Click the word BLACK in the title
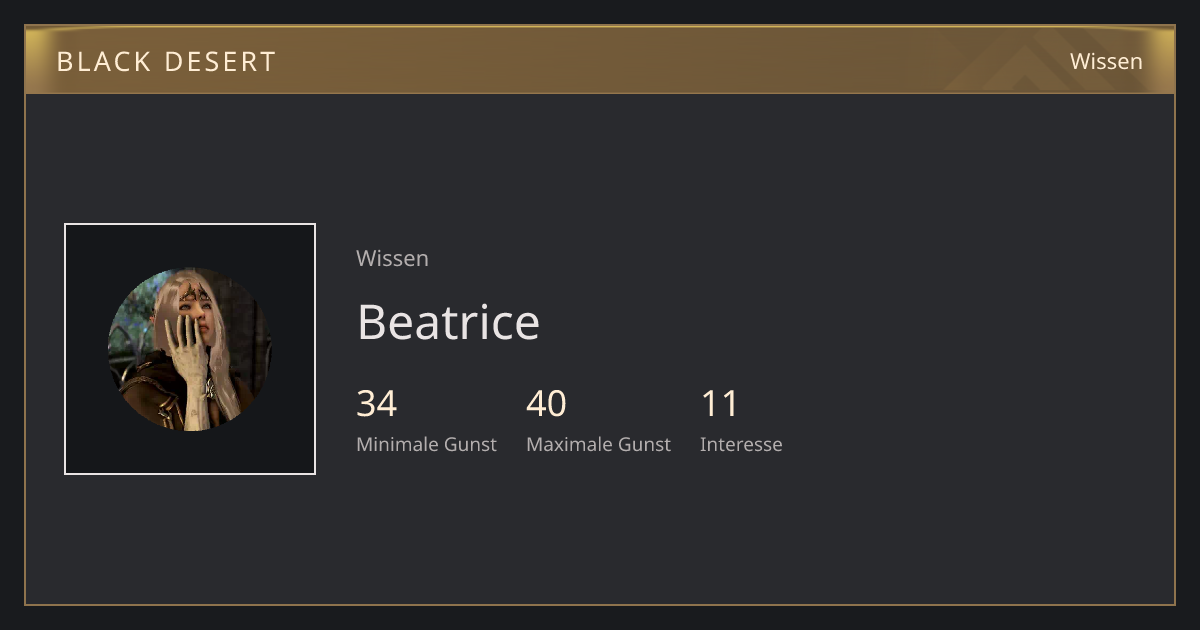1200x630 pixels. pyautogui.click(x=104, y=61)
